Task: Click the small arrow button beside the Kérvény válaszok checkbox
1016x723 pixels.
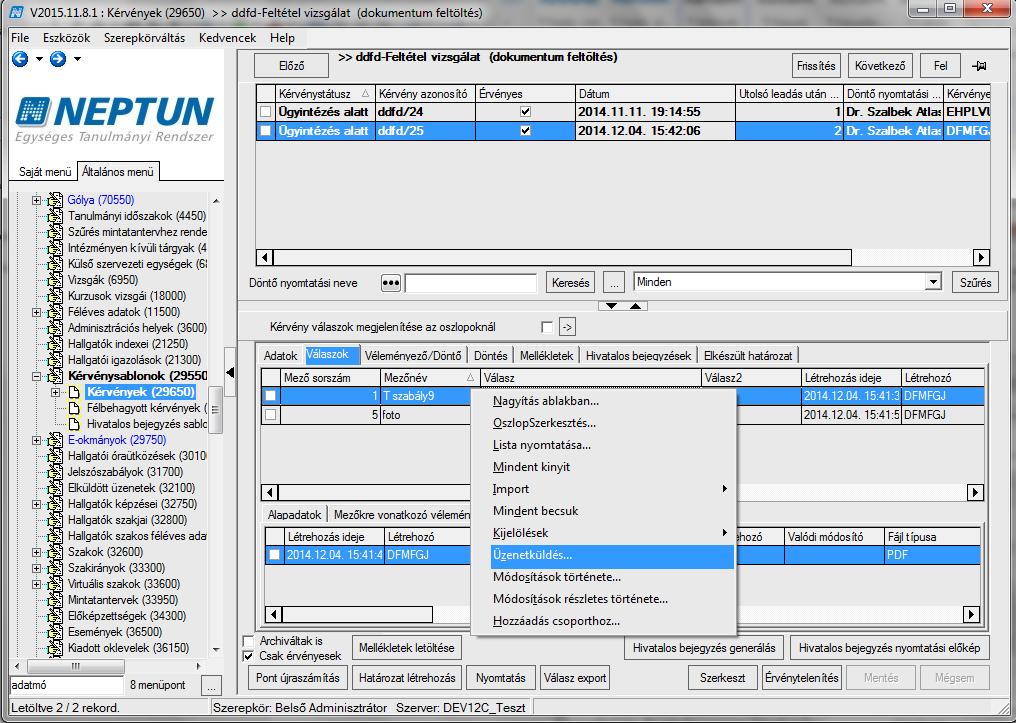Action: click(x=567, y=327)
